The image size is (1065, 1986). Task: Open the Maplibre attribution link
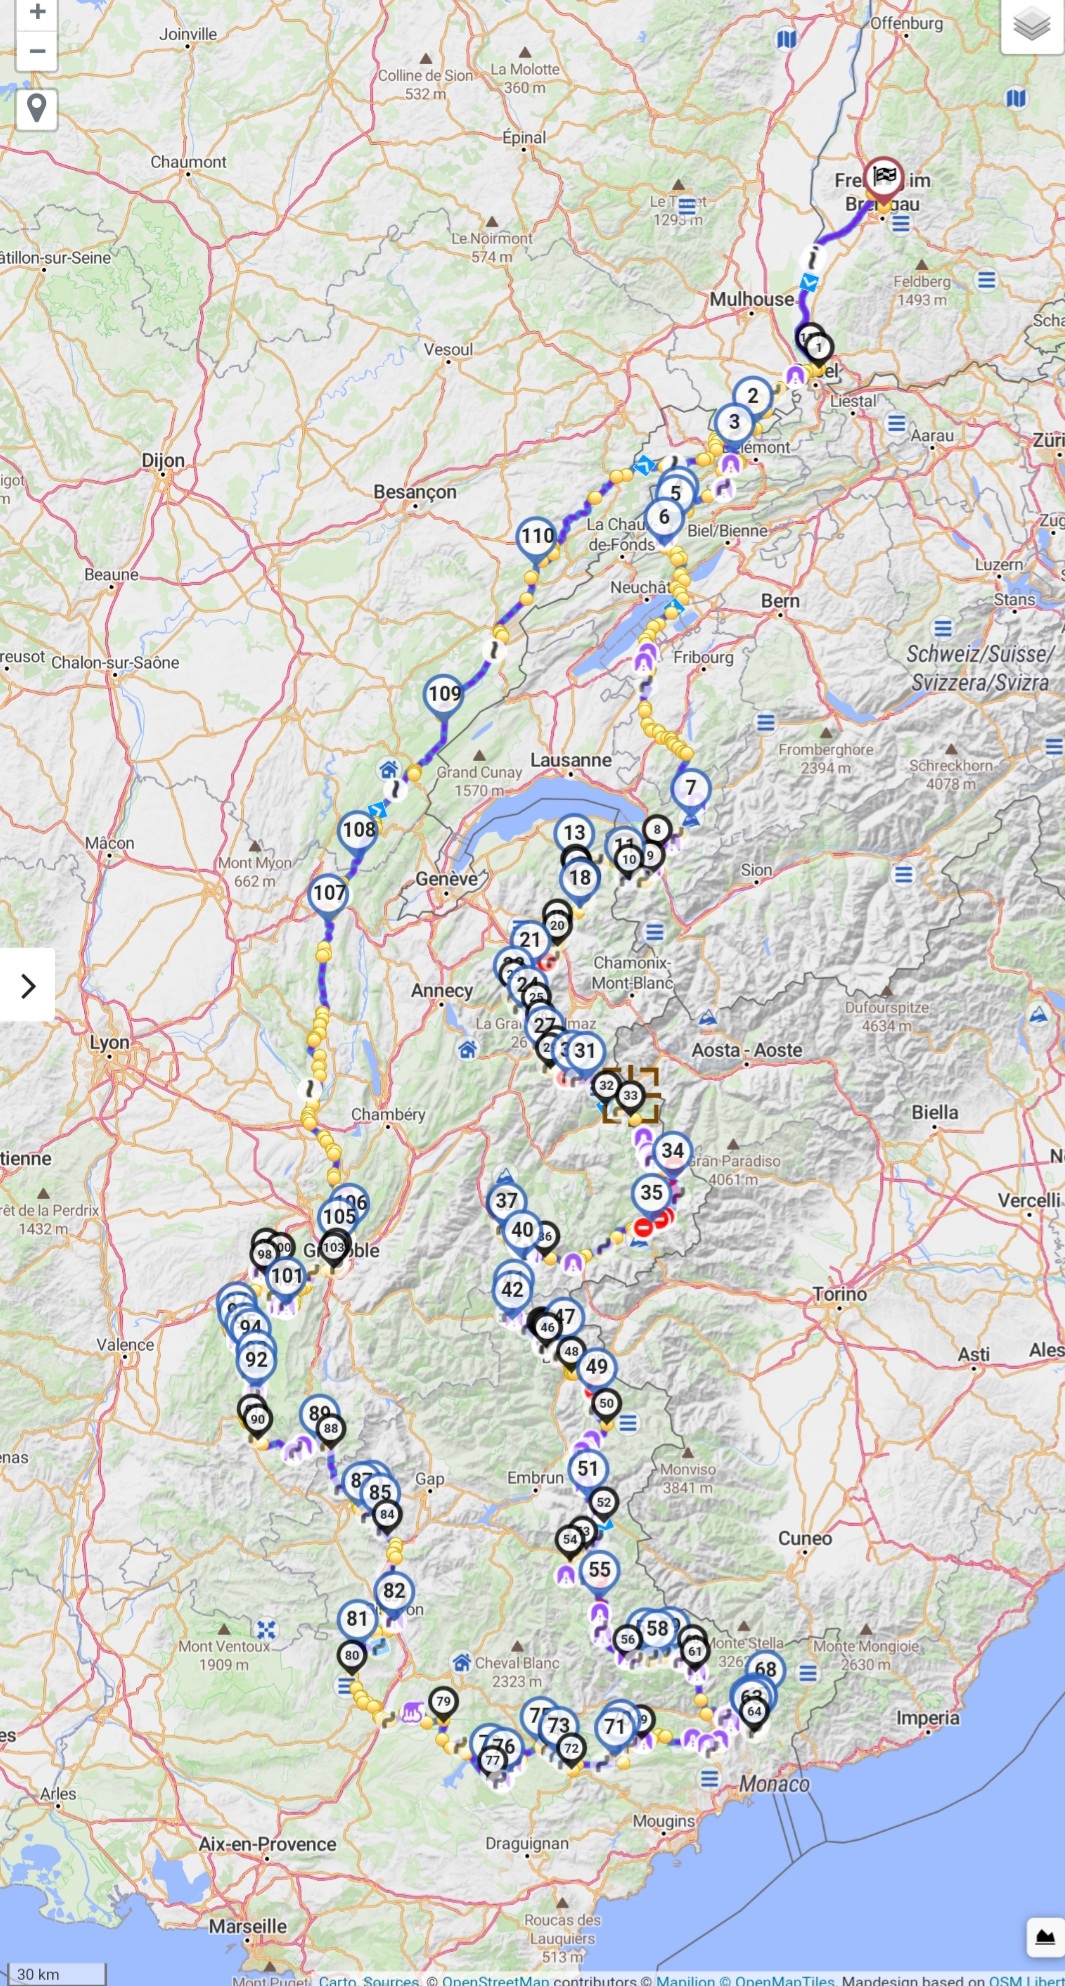pyautogui.click(x=685, y=1979)
